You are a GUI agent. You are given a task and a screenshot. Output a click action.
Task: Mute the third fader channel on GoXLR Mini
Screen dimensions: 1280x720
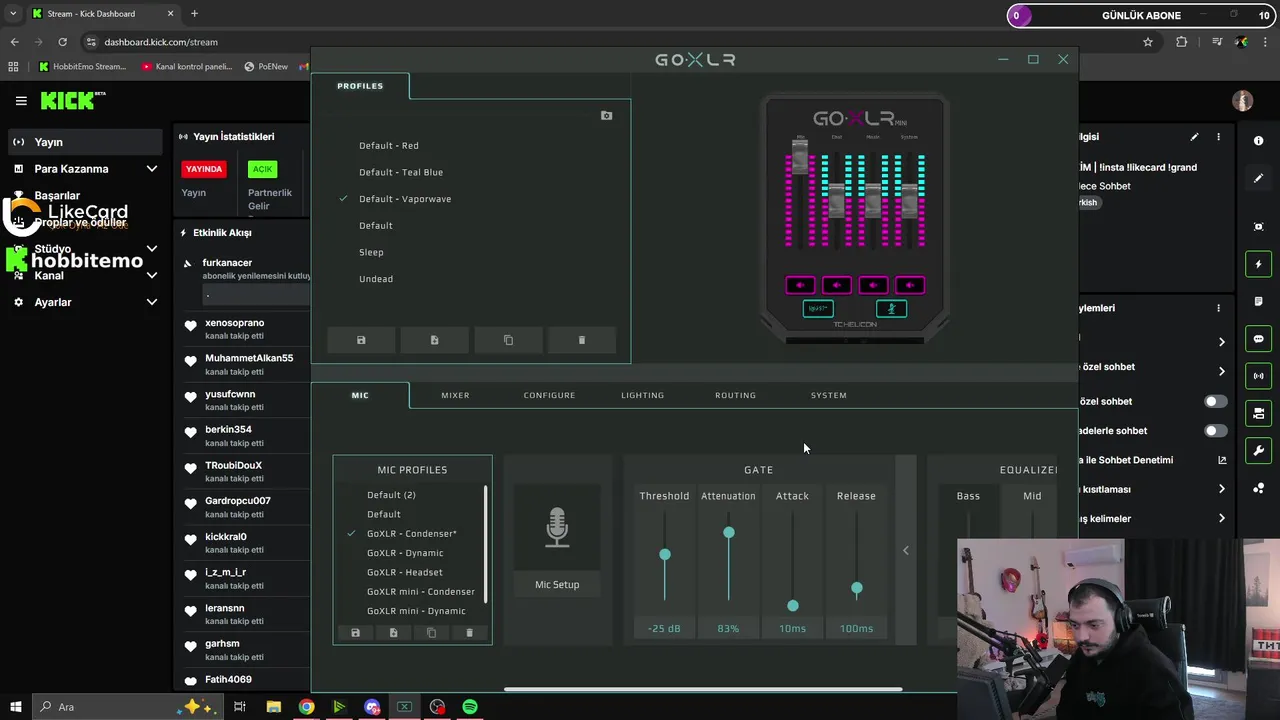point(873,285)
